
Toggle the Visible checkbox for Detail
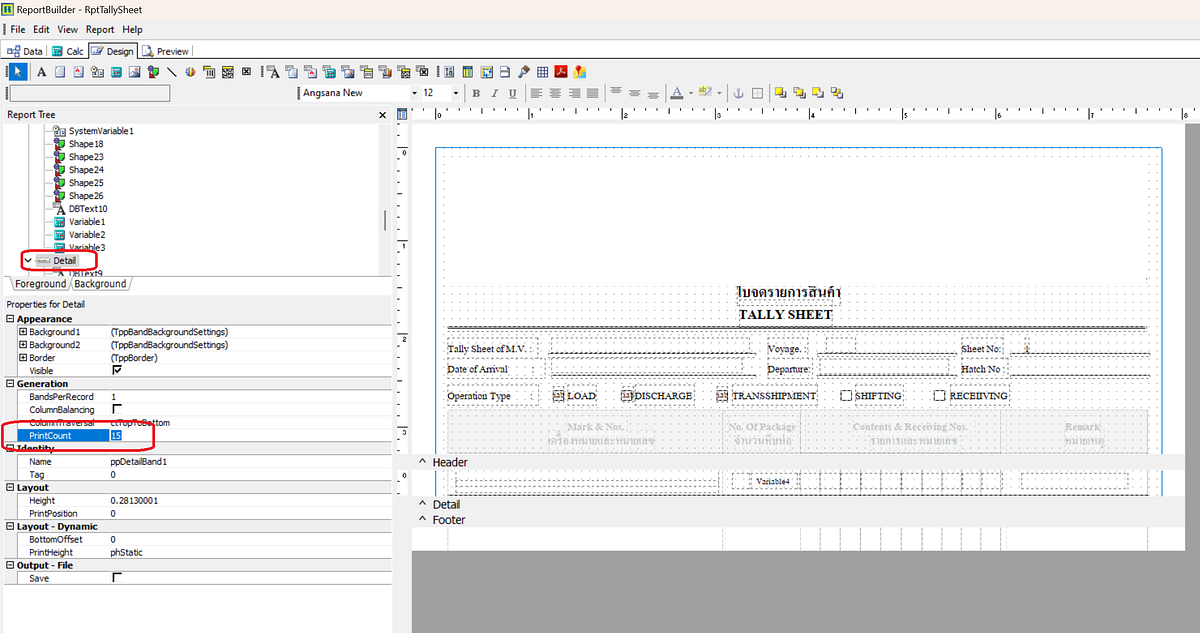[117, 370]
